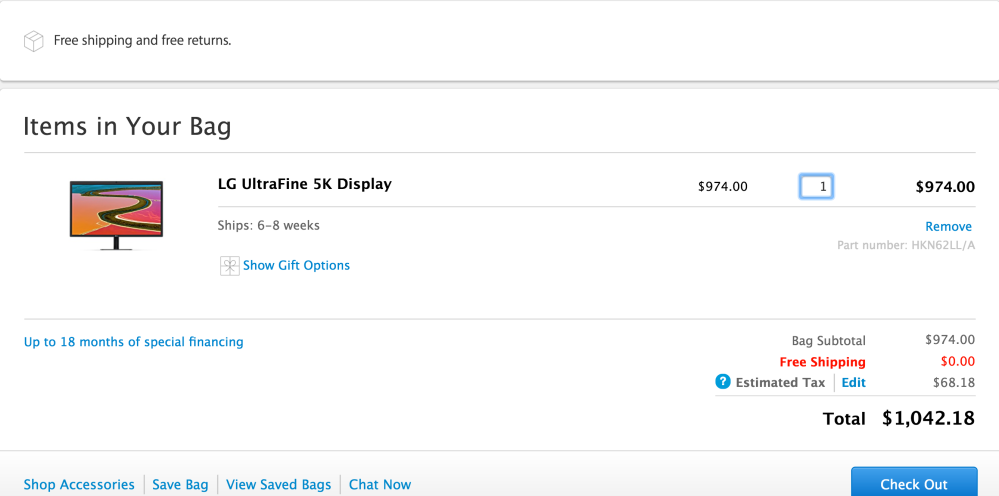The width and height of the screenshot is (999, 496).
Task: Click the Ships: 6–8 weeks text
Action: click(268, 226)
